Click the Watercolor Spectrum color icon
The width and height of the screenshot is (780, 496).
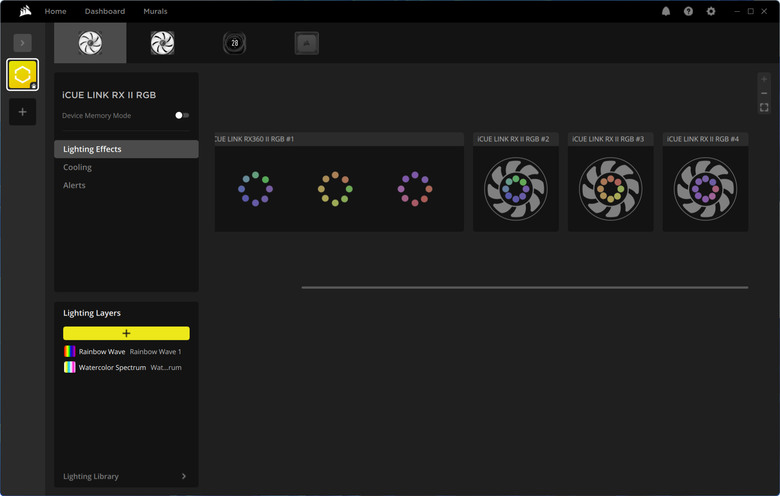coord(70,368)
